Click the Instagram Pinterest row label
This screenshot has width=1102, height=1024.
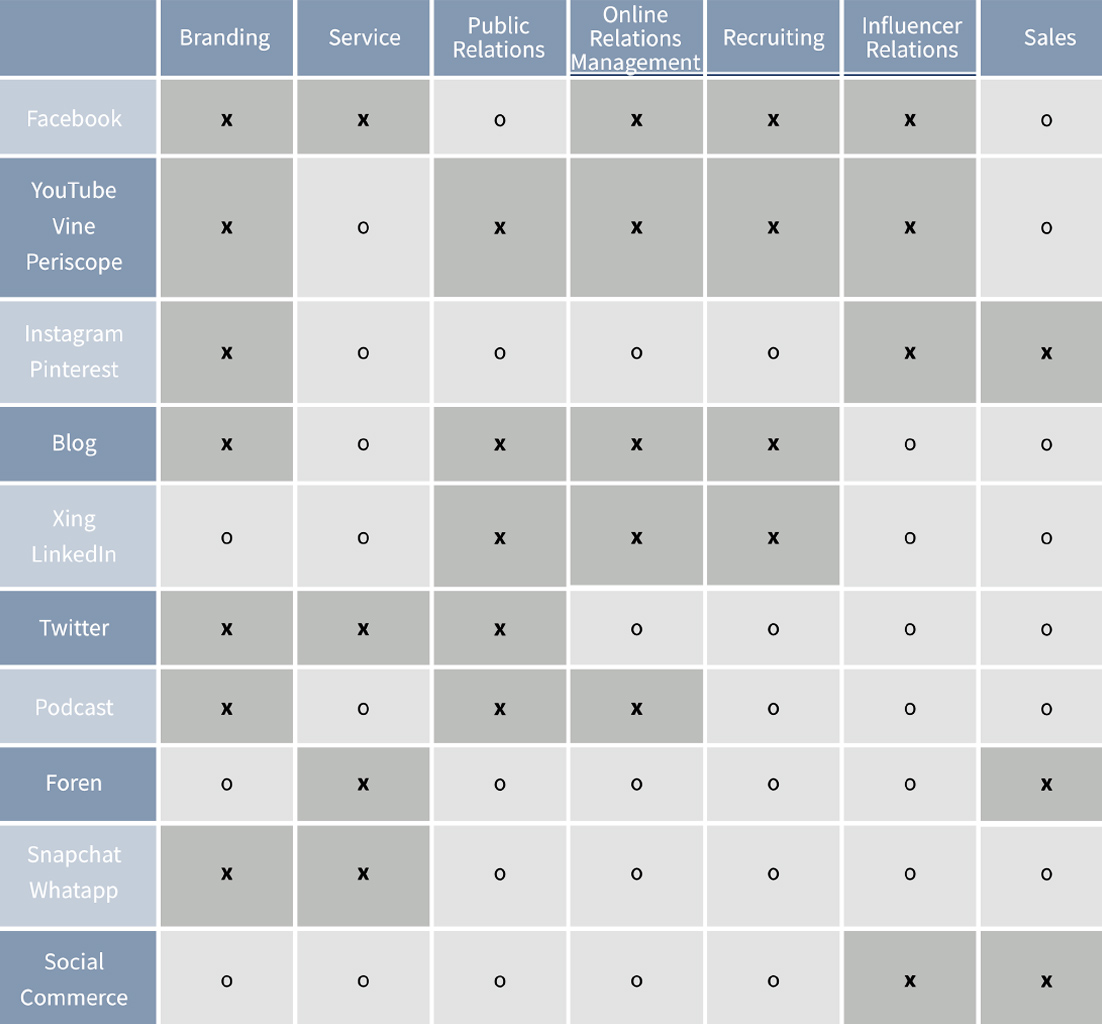click(75, 351)
